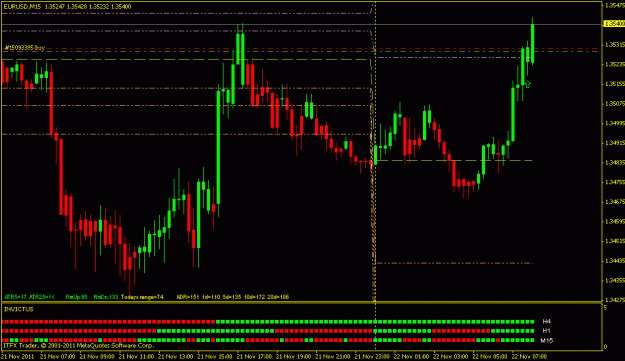Click the '22 Nov 03:00' time label
This screenshot has width=625, height=361.
[451, 356]
